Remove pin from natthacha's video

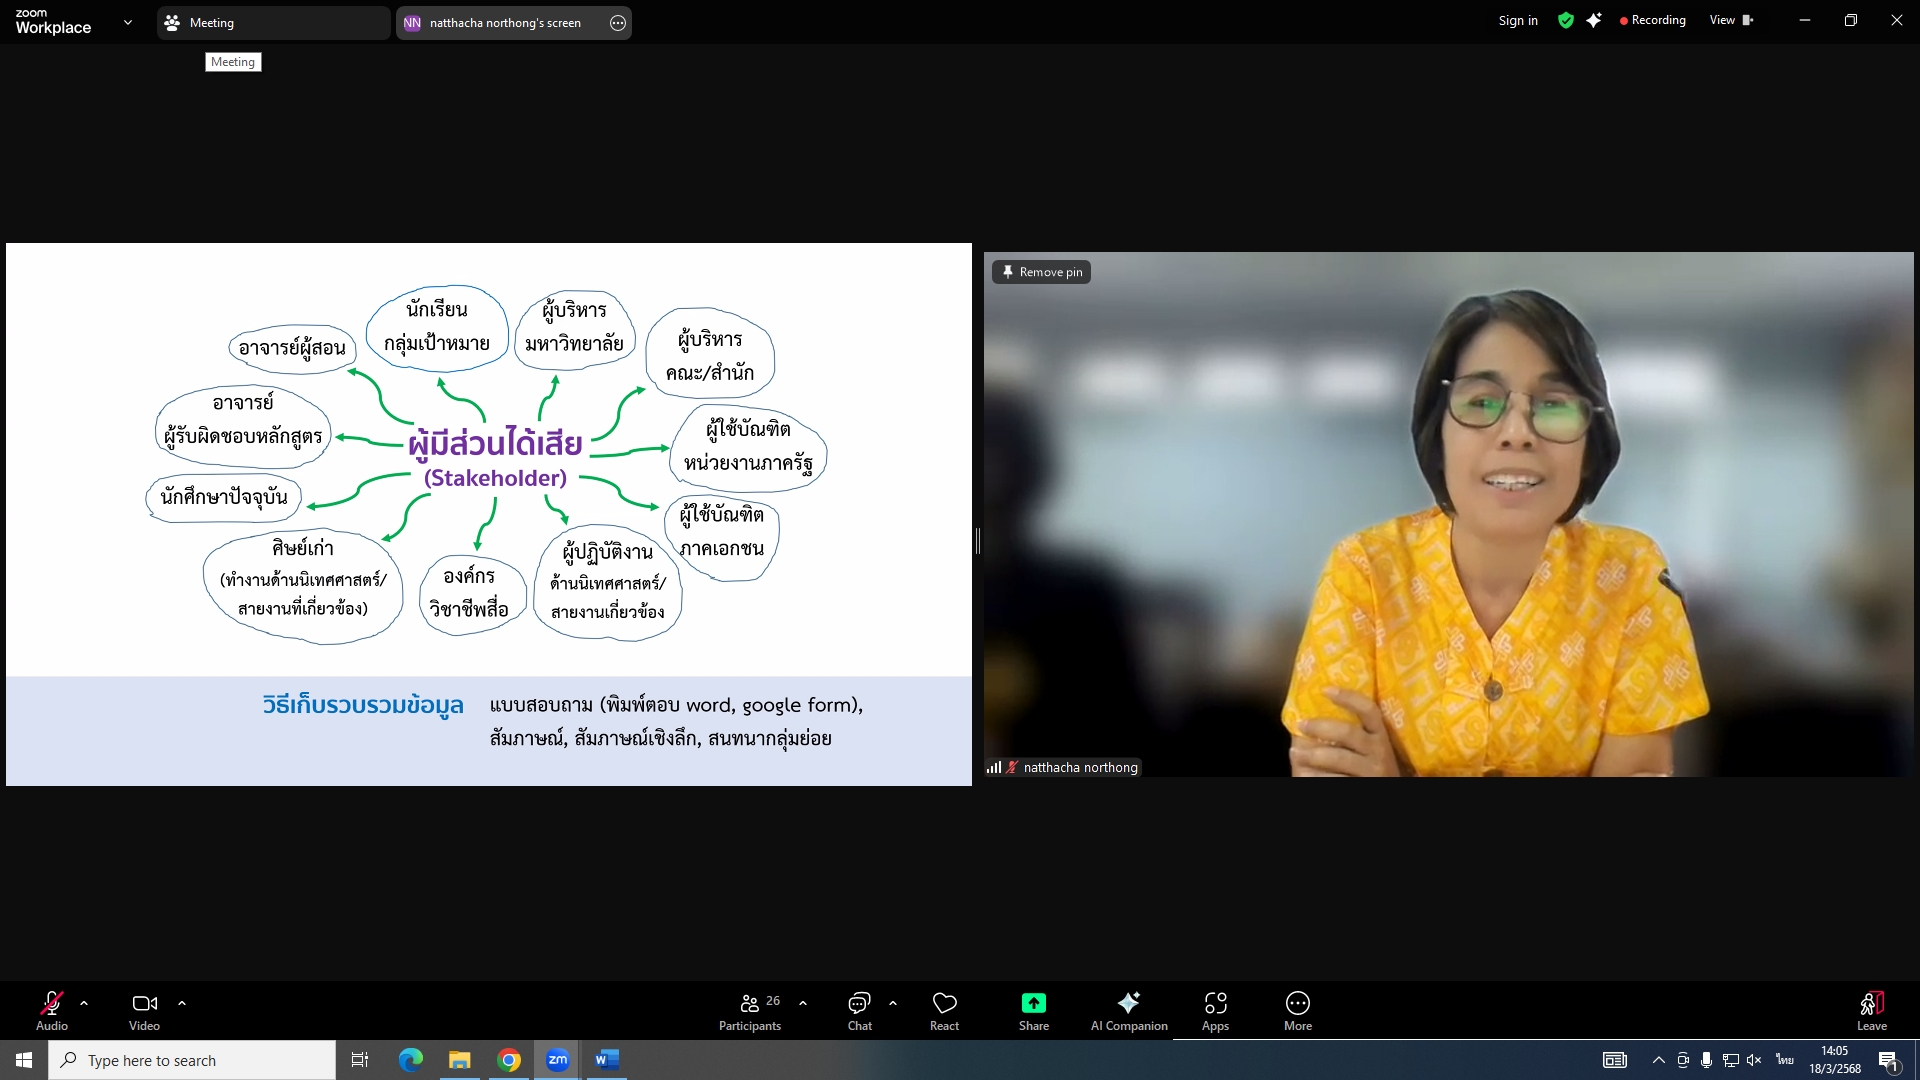coord(1041,272)
